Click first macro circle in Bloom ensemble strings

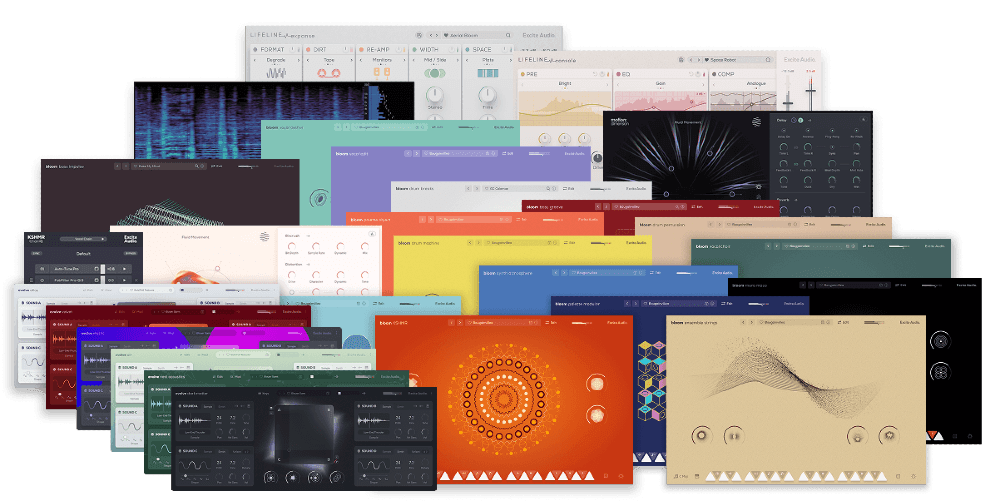pos(702,437)
